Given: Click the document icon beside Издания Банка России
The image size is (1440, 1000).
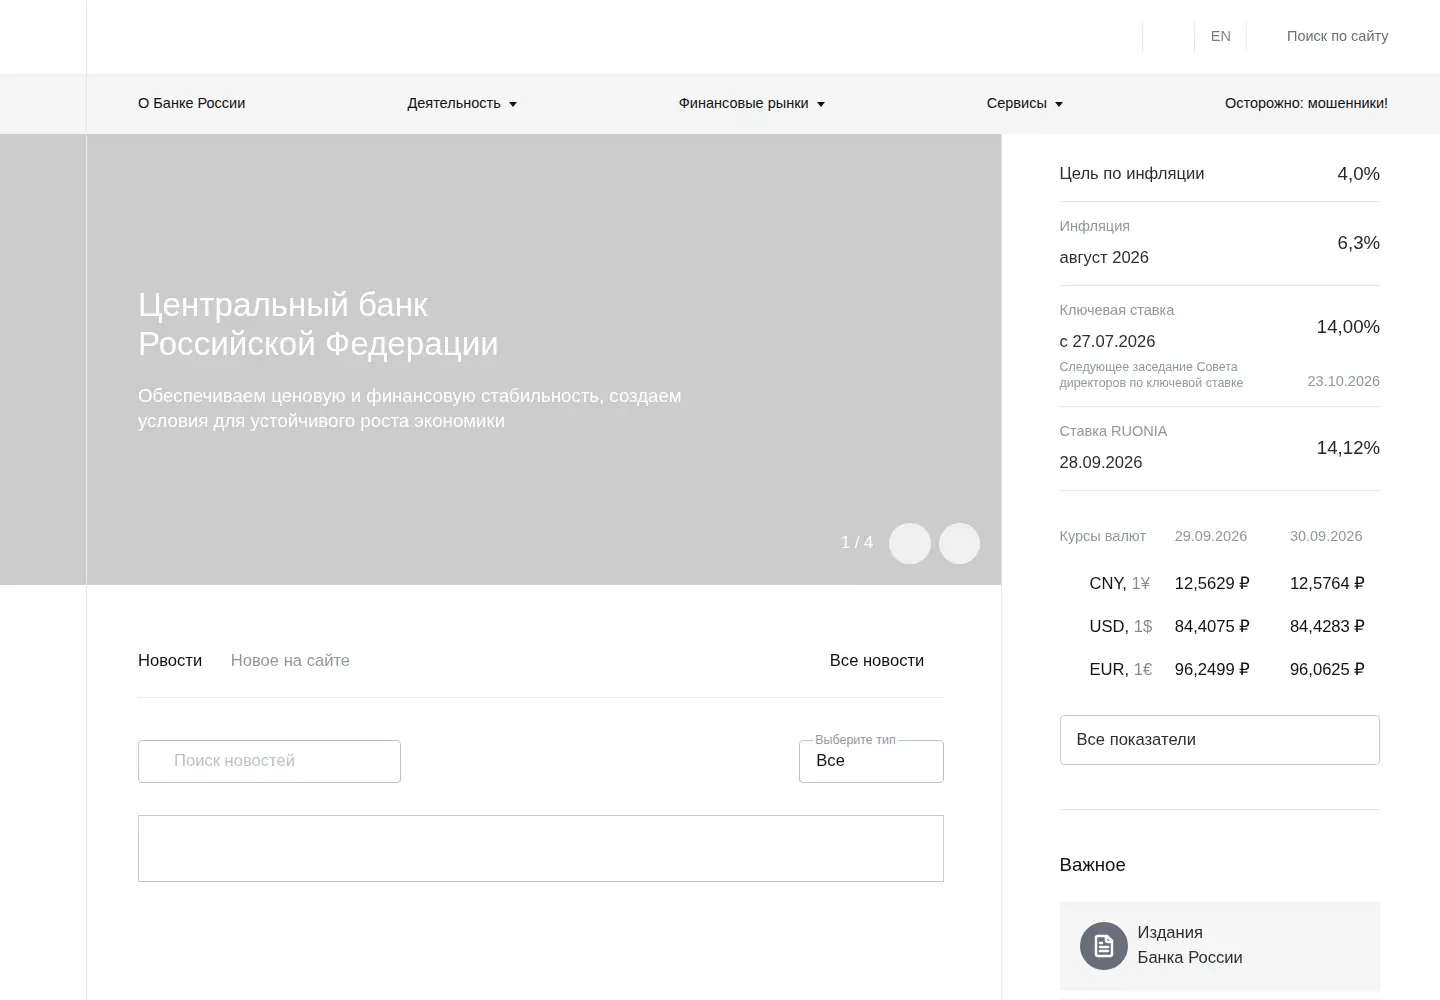Looking at the screenshot, I should (1104, 945).
